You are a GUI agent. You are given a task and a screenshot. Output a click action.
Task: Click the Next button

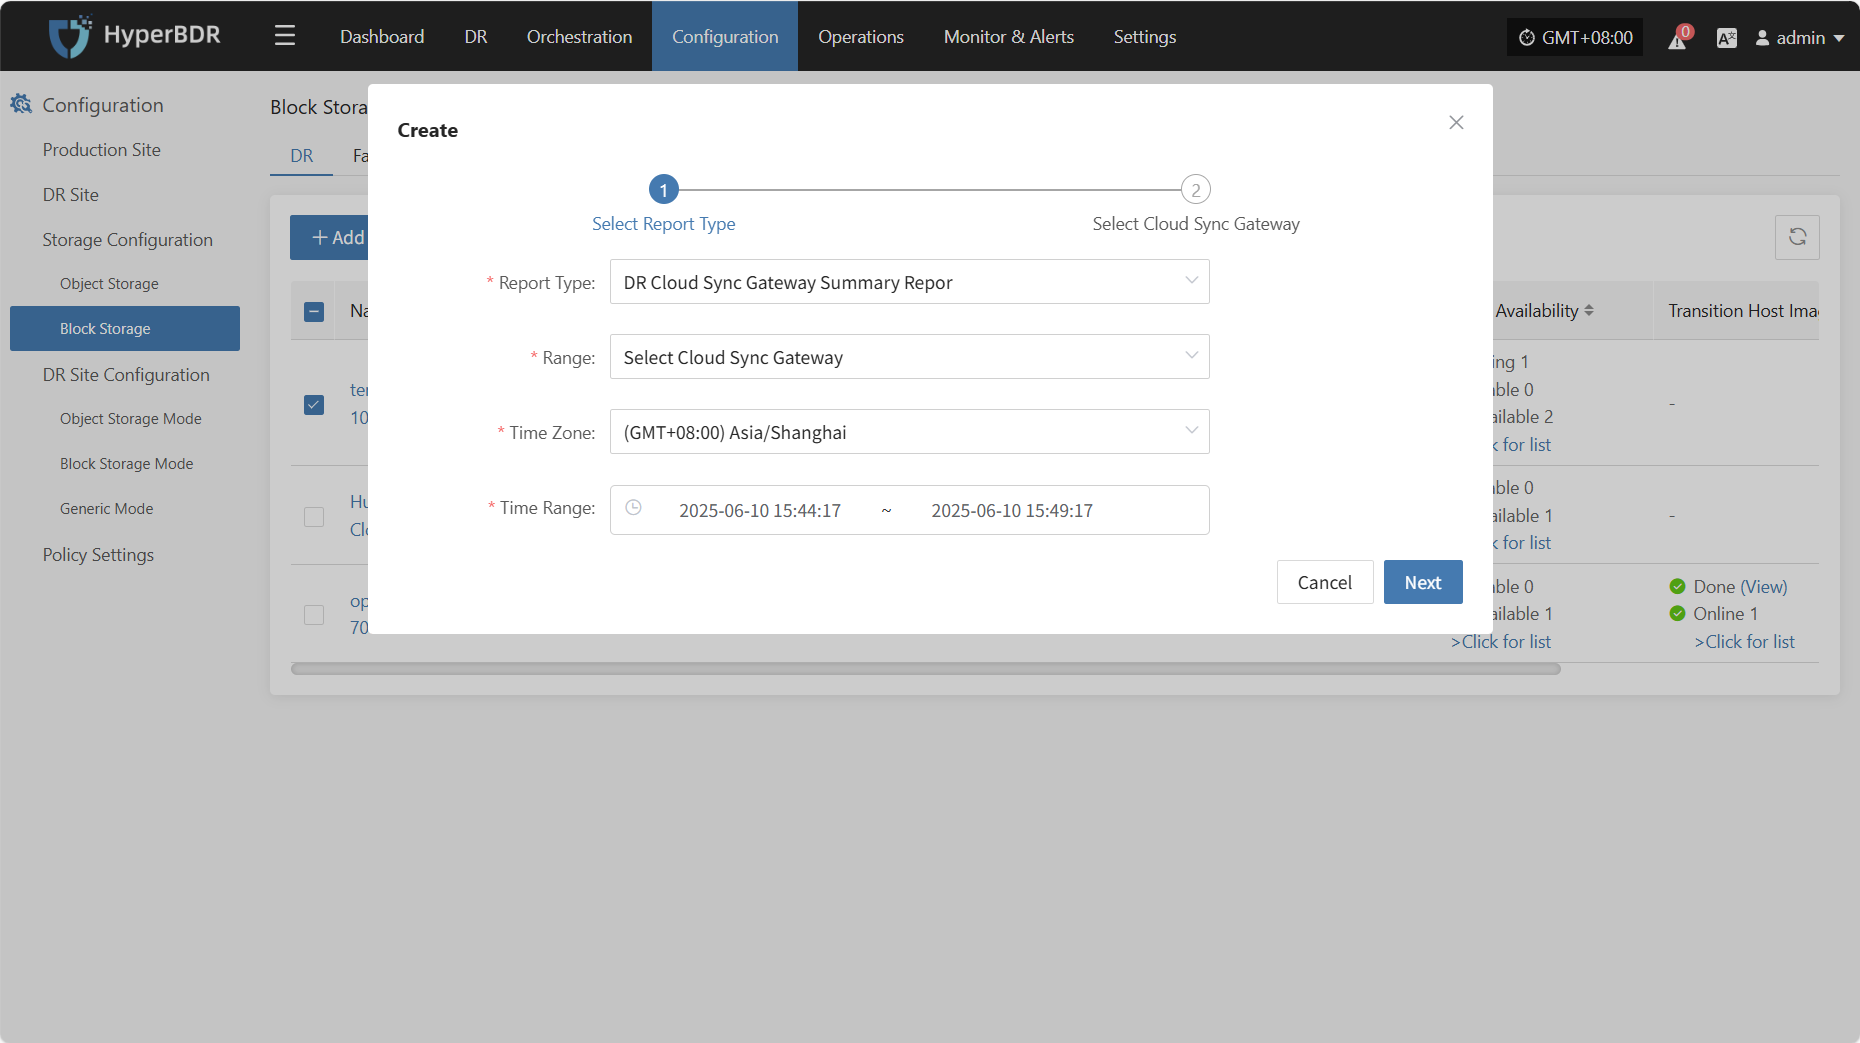(x=1423, y=582)
